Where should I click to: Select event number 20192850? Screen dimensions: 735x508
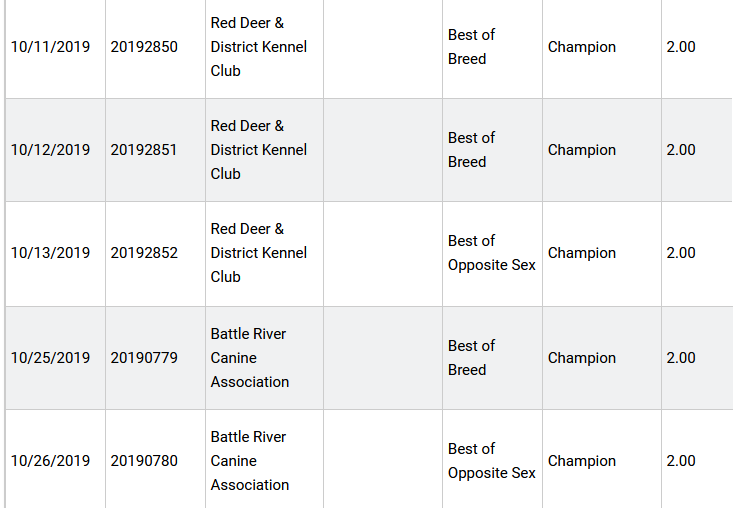[144, 47]
